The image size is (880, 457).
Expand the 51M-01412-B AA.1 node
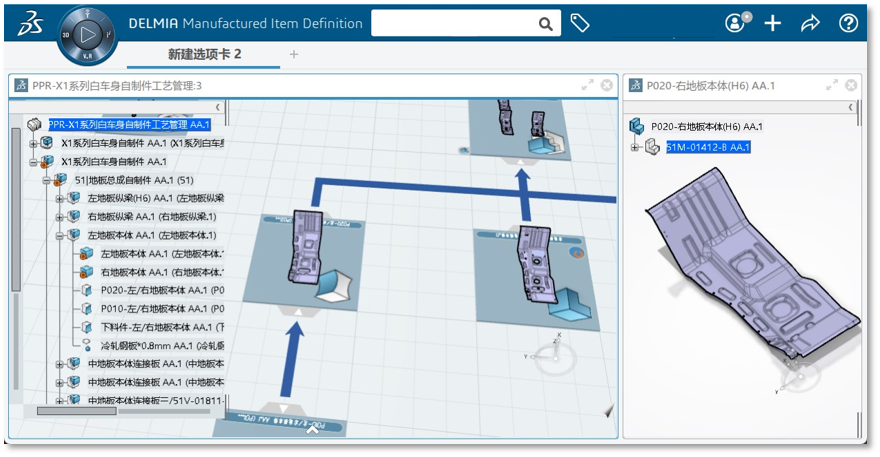(x=635, y=148)
